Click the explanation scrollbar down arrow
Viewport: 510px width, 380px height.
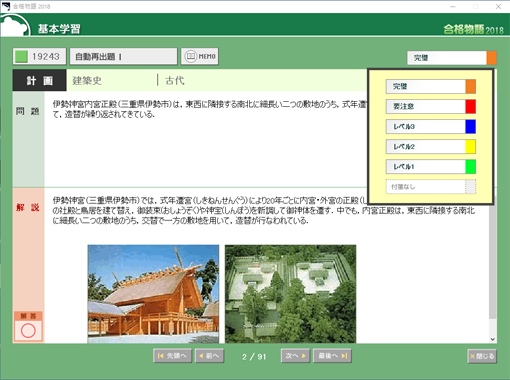coord(493,339)
